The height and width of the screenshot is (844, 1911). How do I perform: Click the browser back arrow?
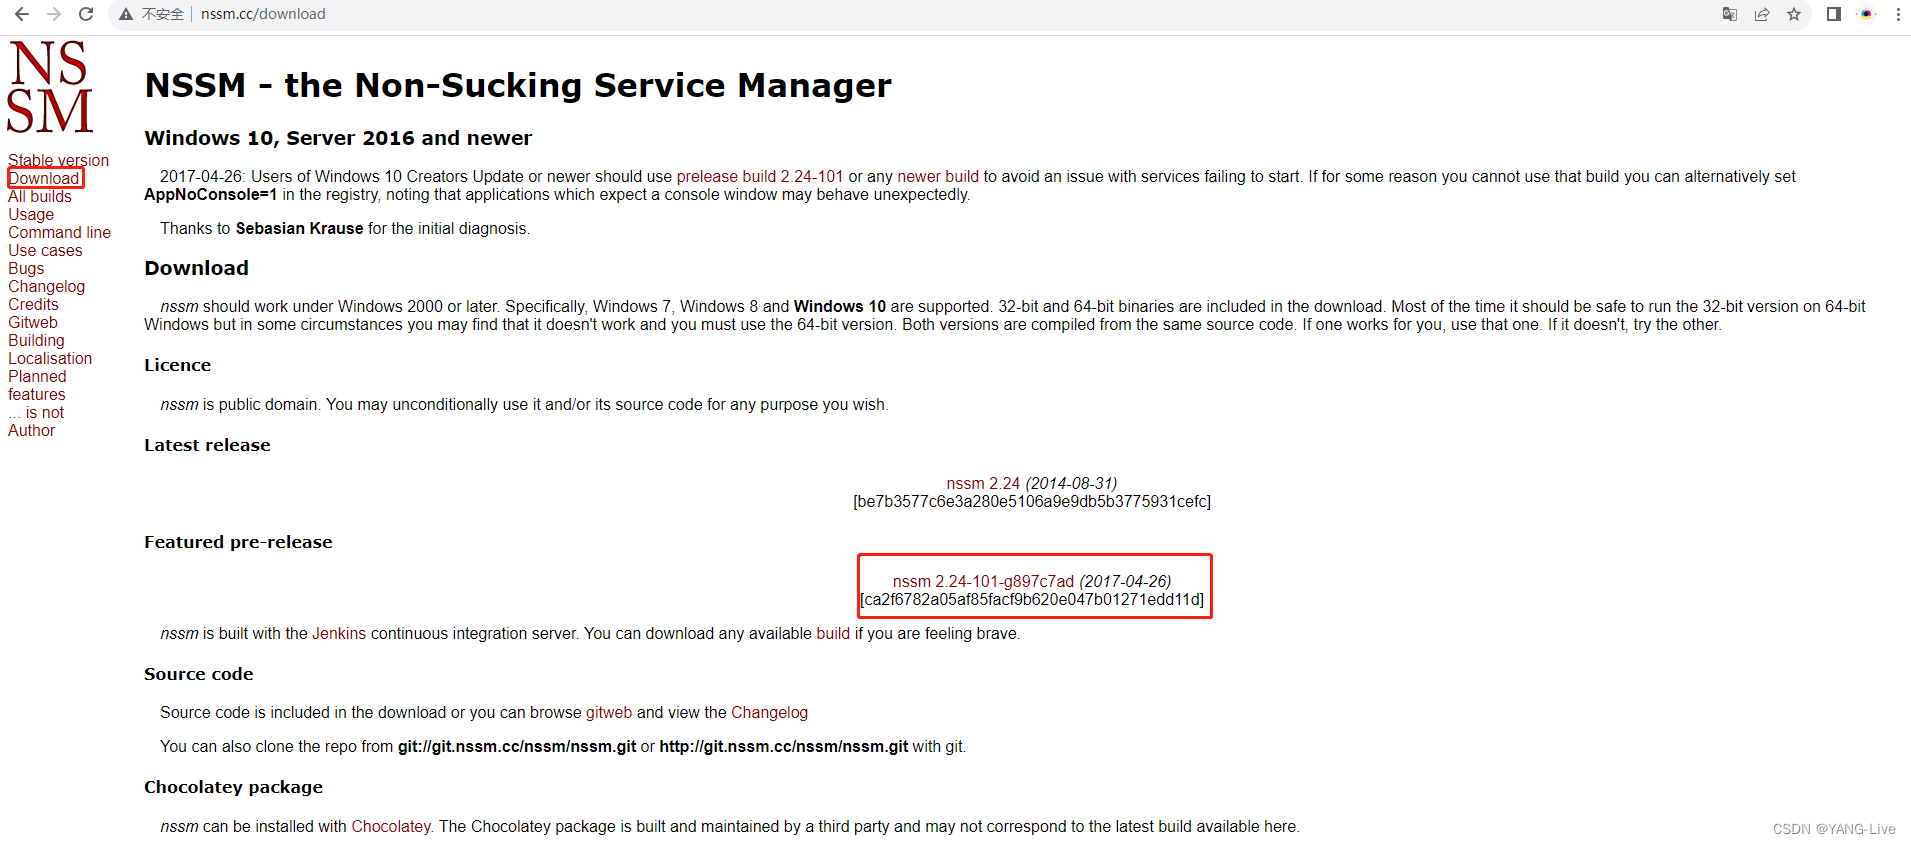pos(22,14)
